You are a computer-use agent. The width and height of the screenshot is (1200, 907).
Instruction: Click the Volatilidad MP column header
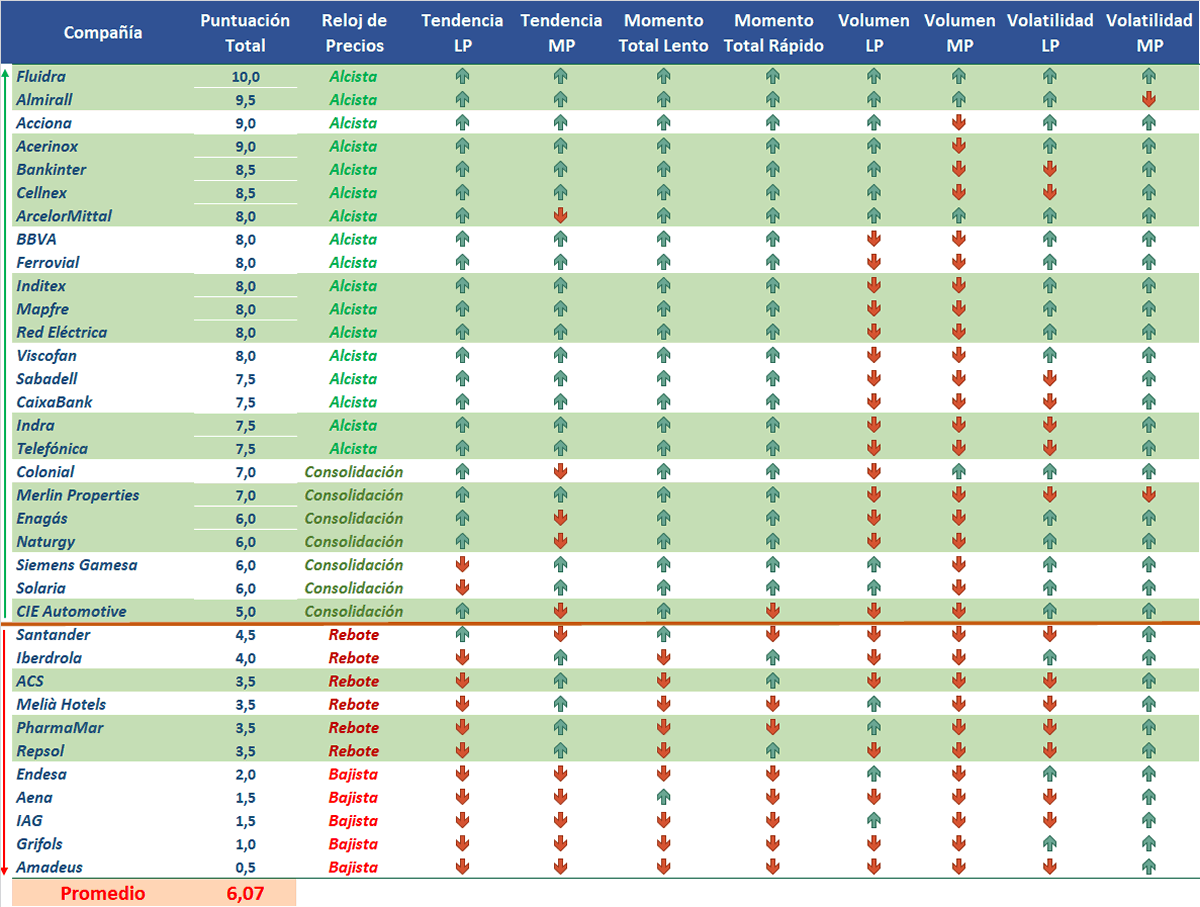point(1149,33)
